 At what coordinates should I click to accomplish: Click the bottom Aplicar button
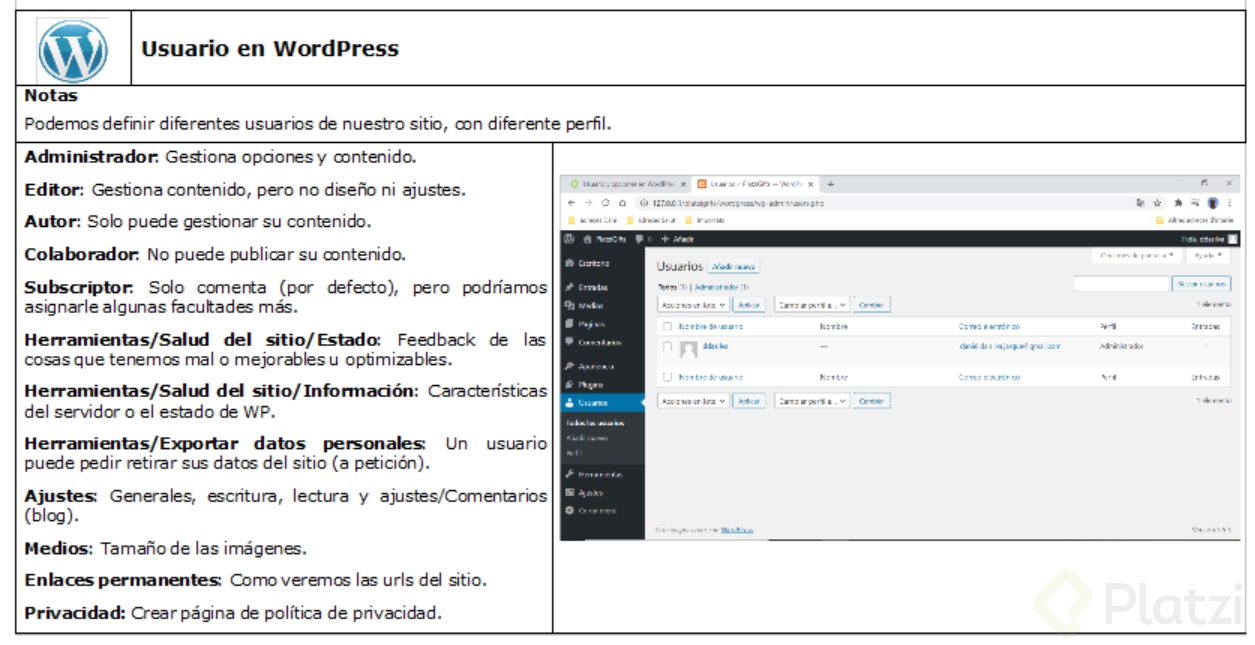748,400
